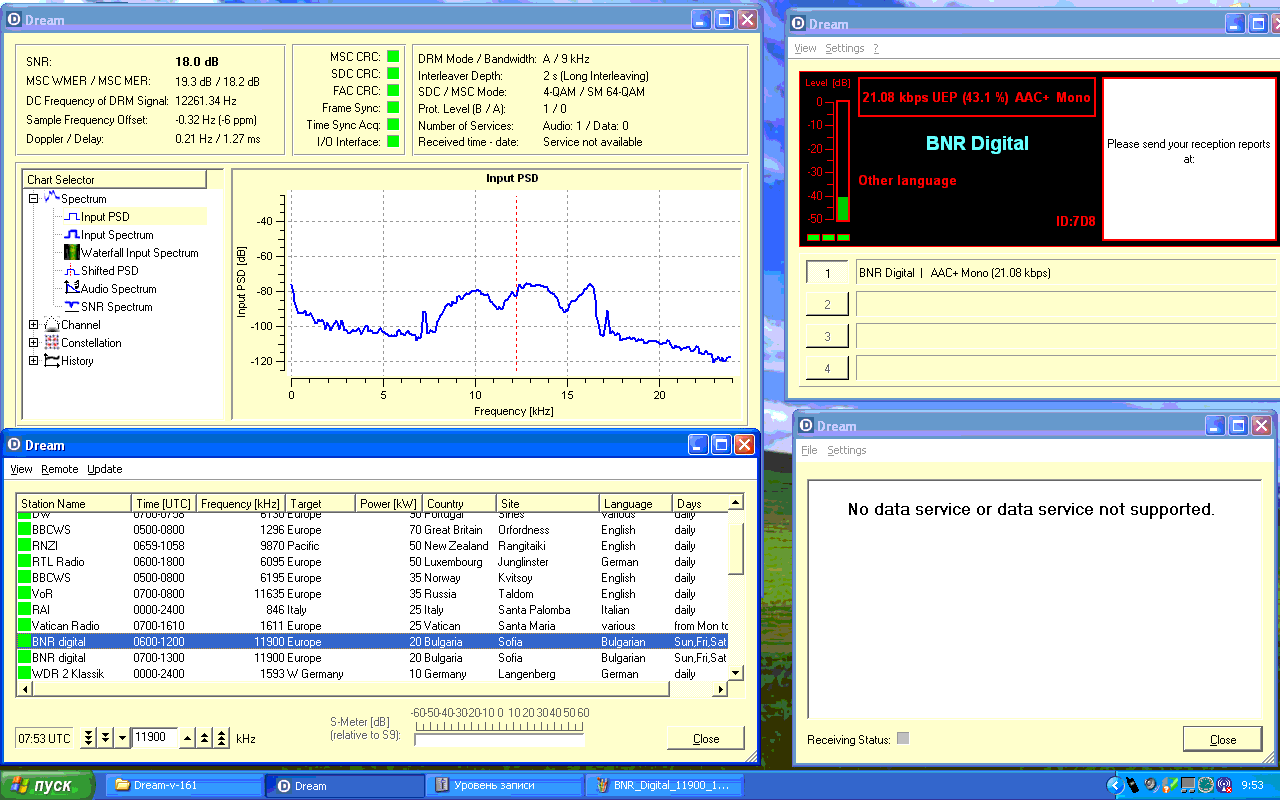1280x800 pixels.
Task: Sort stations by Frequency [kHz] column header
Action: [x=241, y=503]
